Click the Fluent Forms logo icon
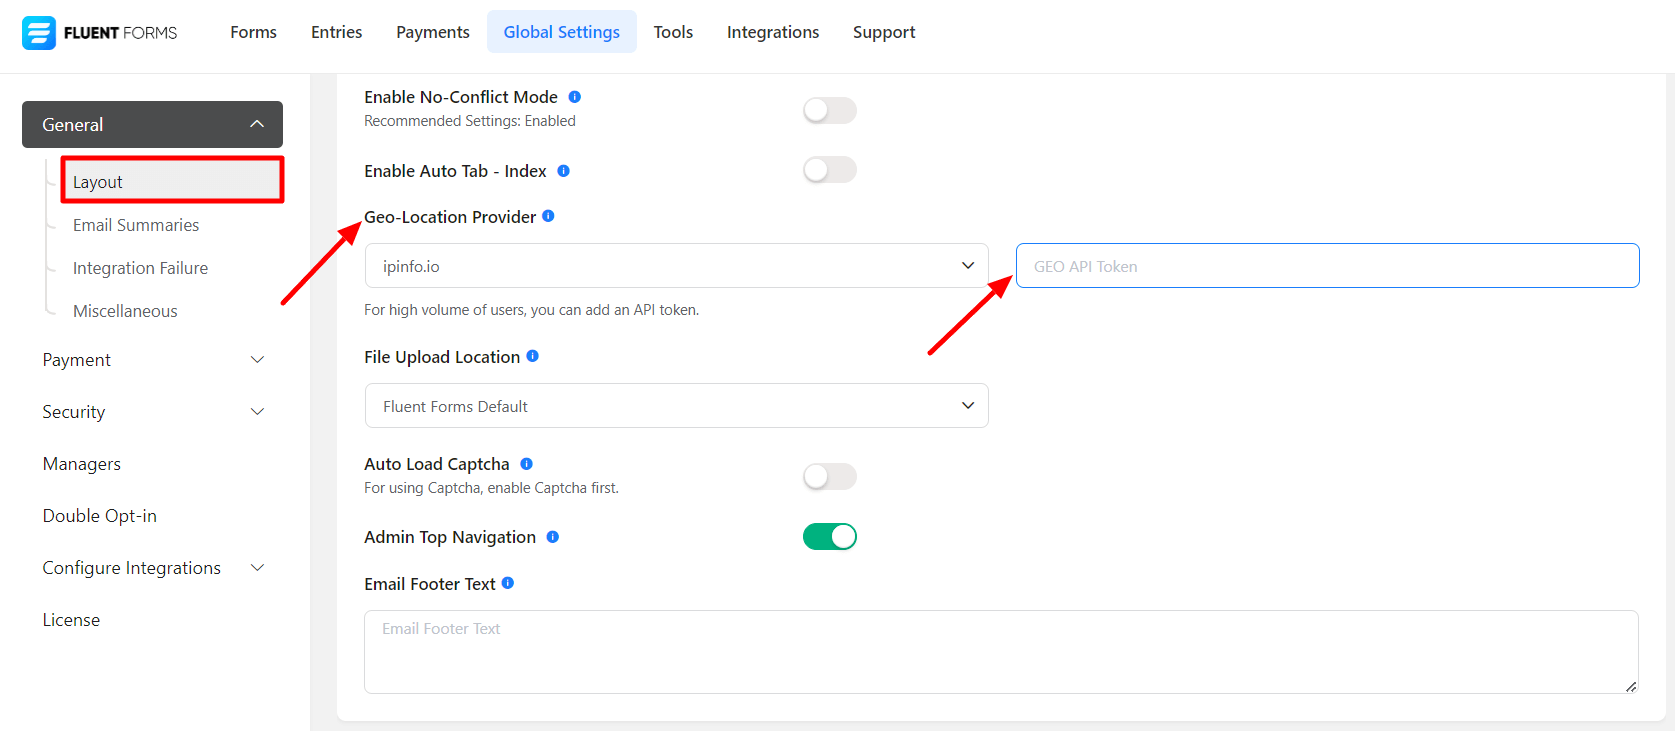This screenshot has width=1675, height=731. 39,33
